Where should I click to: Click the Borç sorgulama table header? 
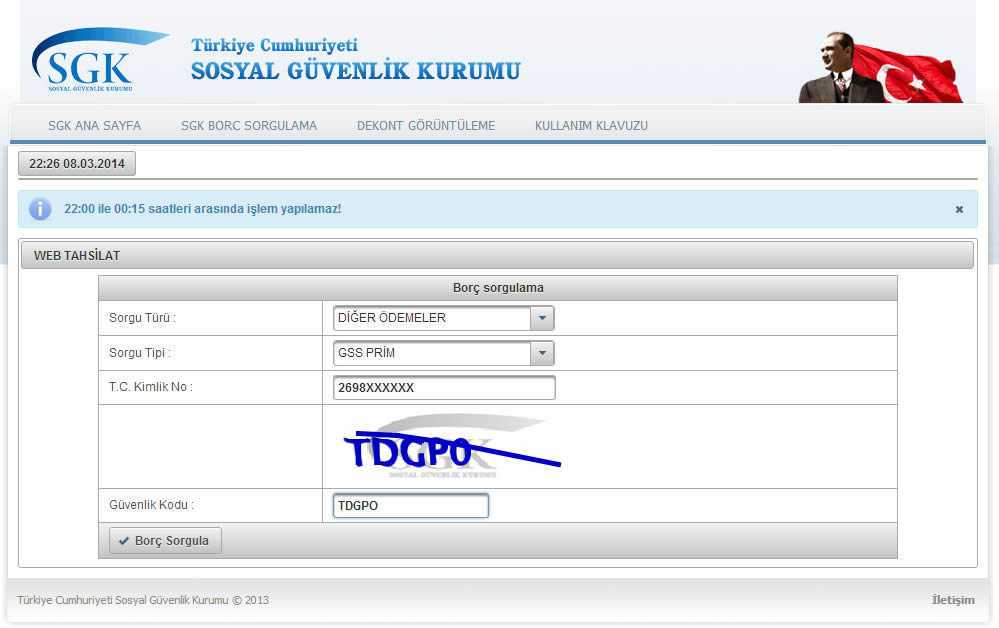[x=497, y=288]
